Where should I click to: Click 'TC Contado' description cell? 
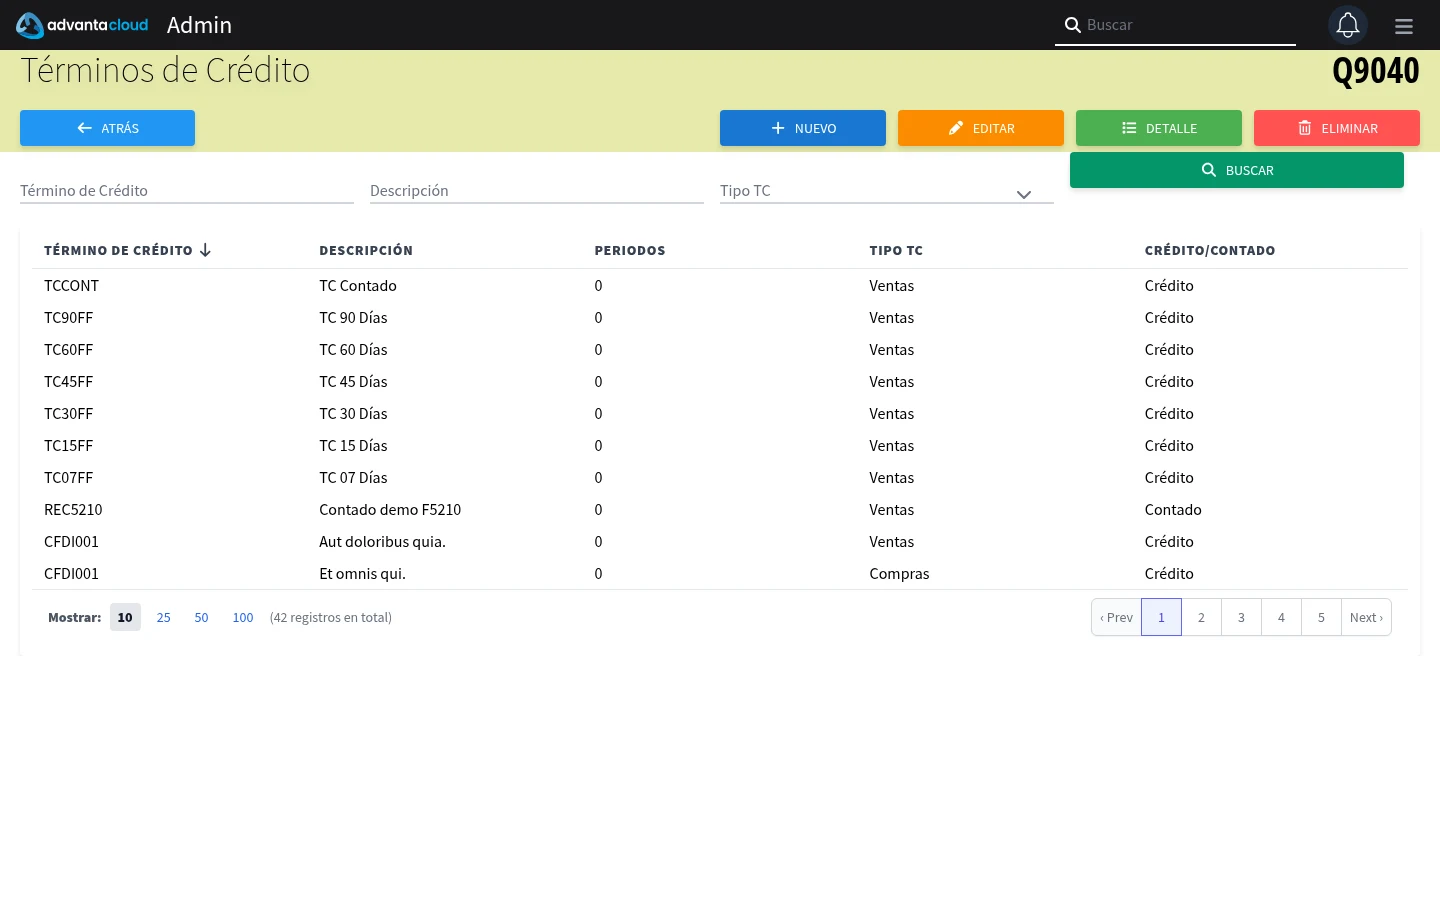point(358,285)
